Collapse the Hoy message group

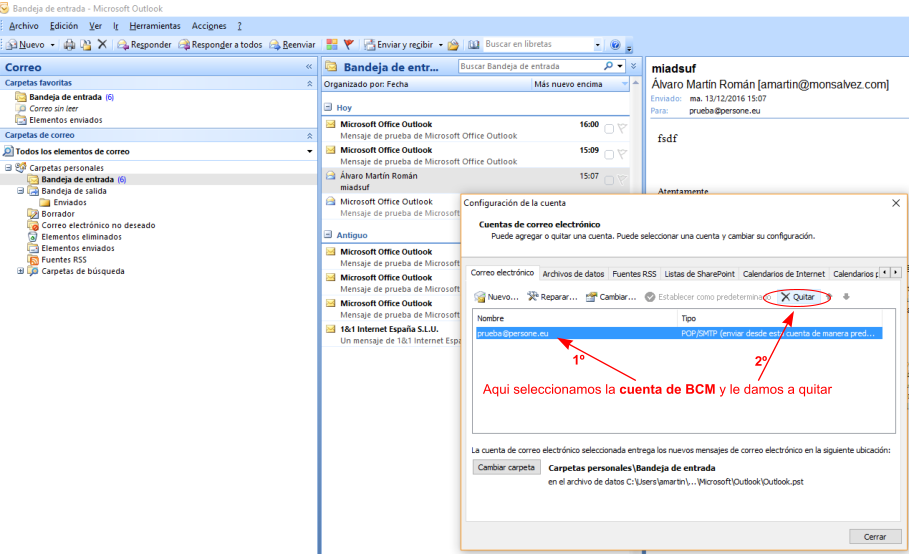point(328,107)
